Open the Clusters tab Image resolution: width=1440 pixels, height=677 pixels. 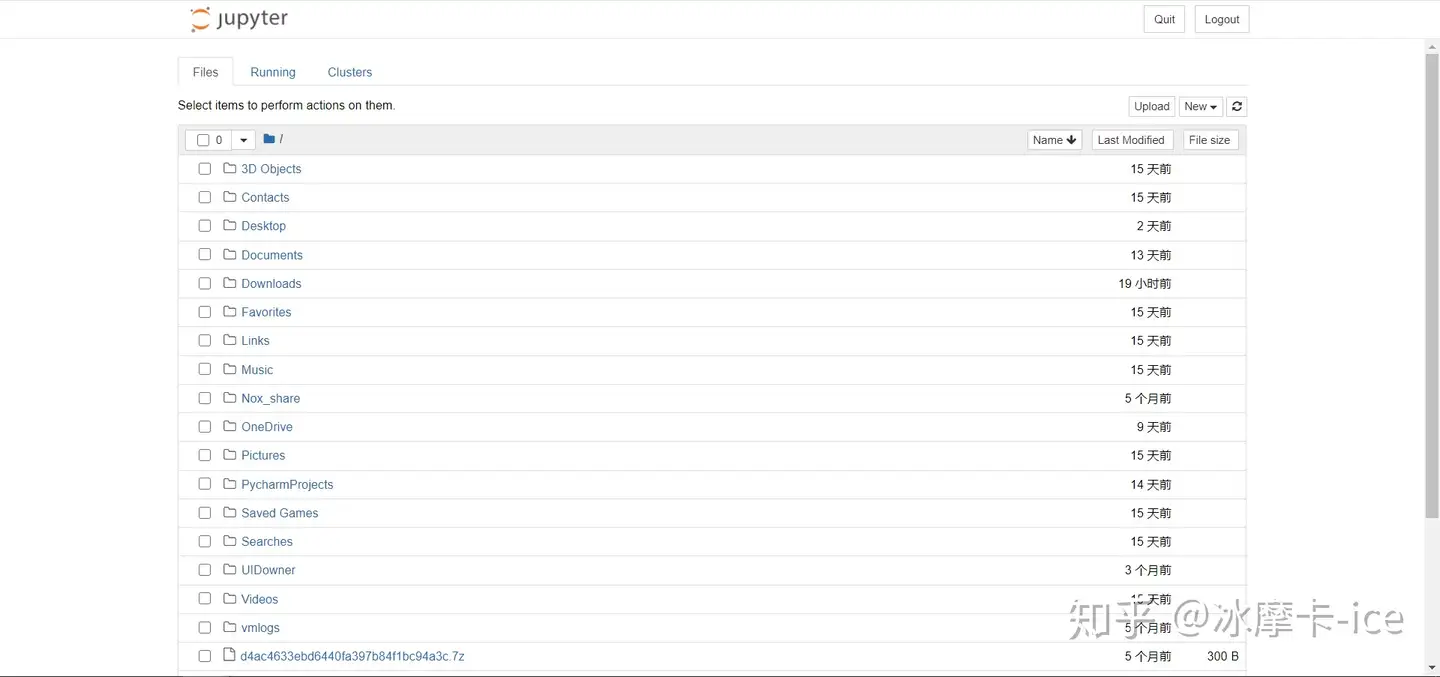click(350, 72)
